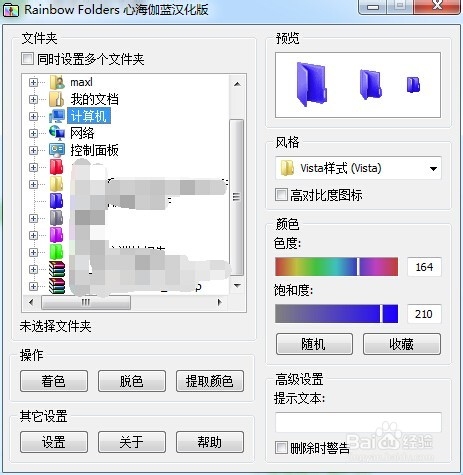
Task: Select 网络 in folder tree
Action: 82,133
